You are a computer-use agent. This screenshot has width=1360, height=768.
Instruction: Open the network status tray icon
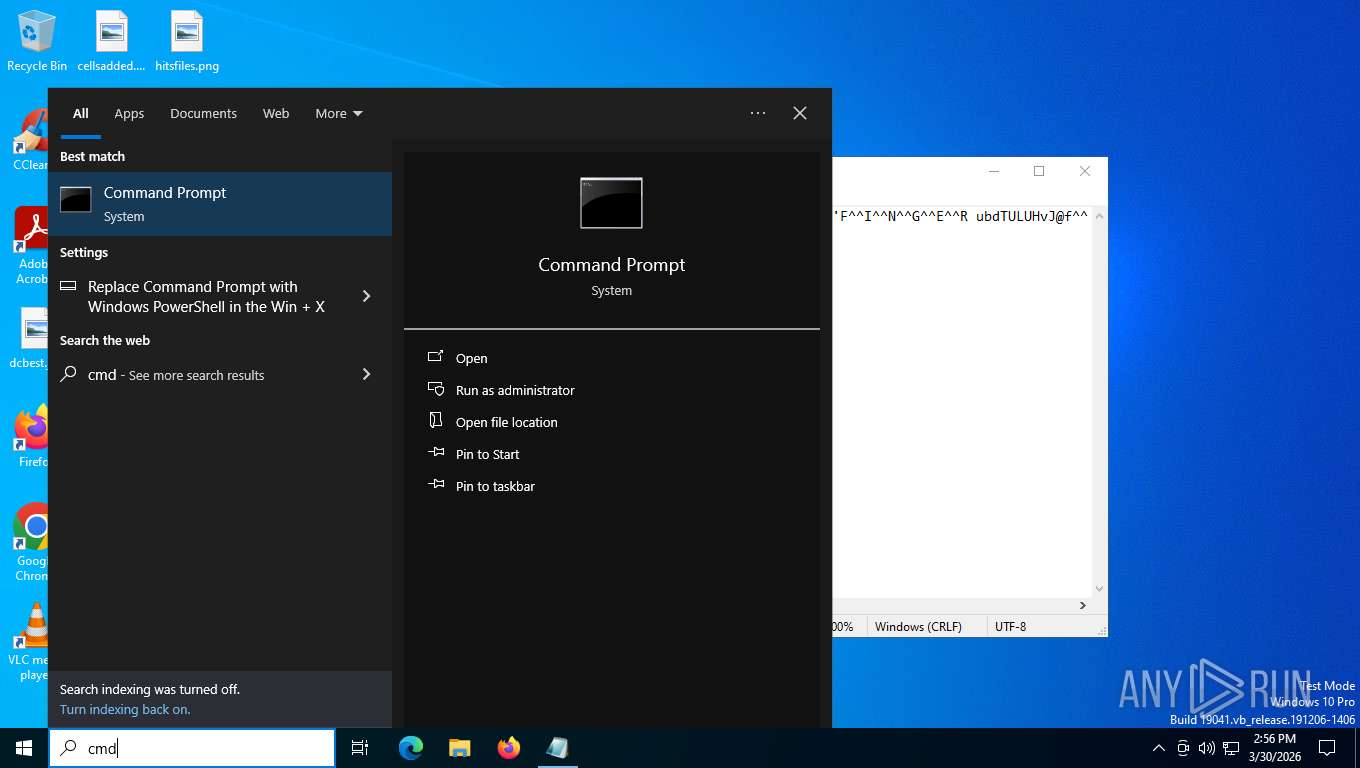tap(1231, 748)
